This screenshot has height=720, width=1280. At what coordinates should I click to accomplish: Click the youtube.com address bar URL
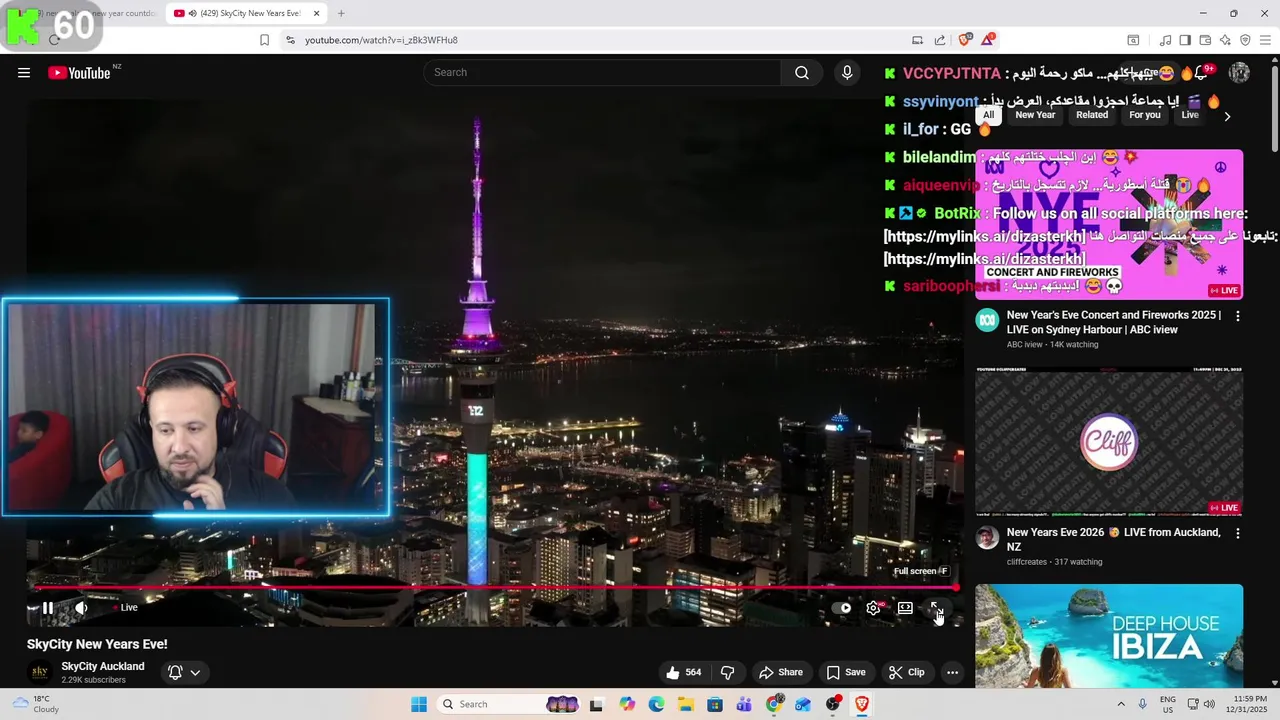[x=381, y=40]
